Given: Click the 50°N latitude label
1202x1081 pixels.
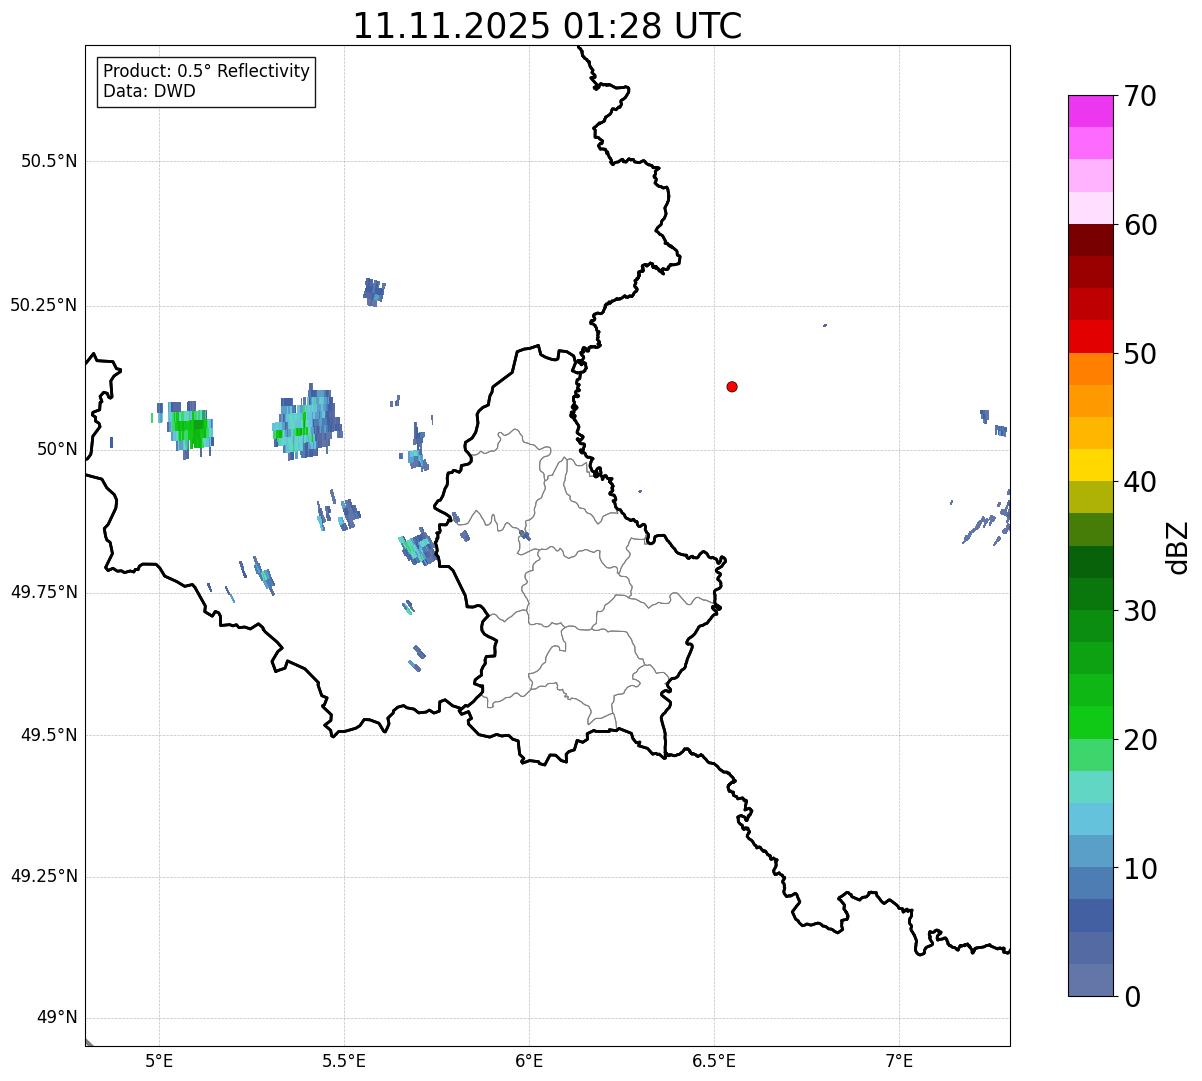Looking at the screenshot, I should [57, 449].
